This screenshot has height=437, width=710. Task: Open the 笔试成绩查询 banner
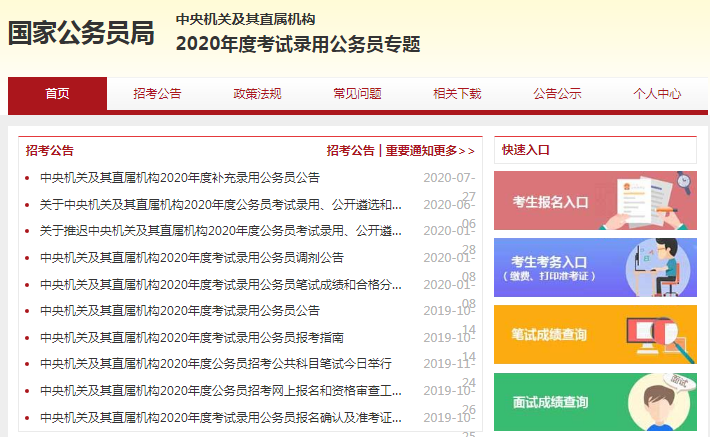tap(595, 335)
